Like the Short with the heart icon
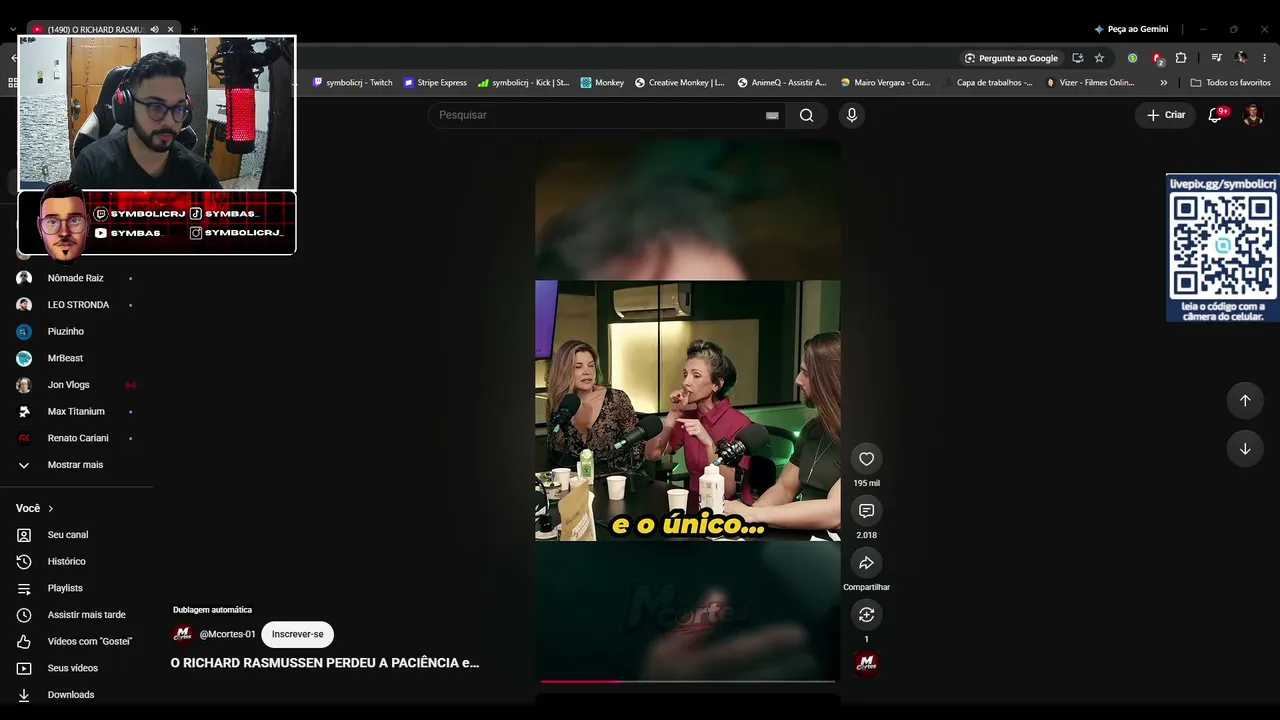 866,459
